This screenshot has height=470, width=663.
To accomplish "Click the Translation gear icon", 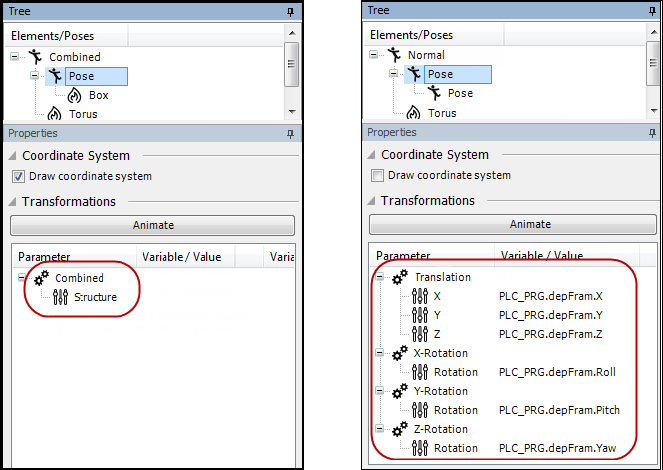I will pyautogui.click(x=400, y=277).
